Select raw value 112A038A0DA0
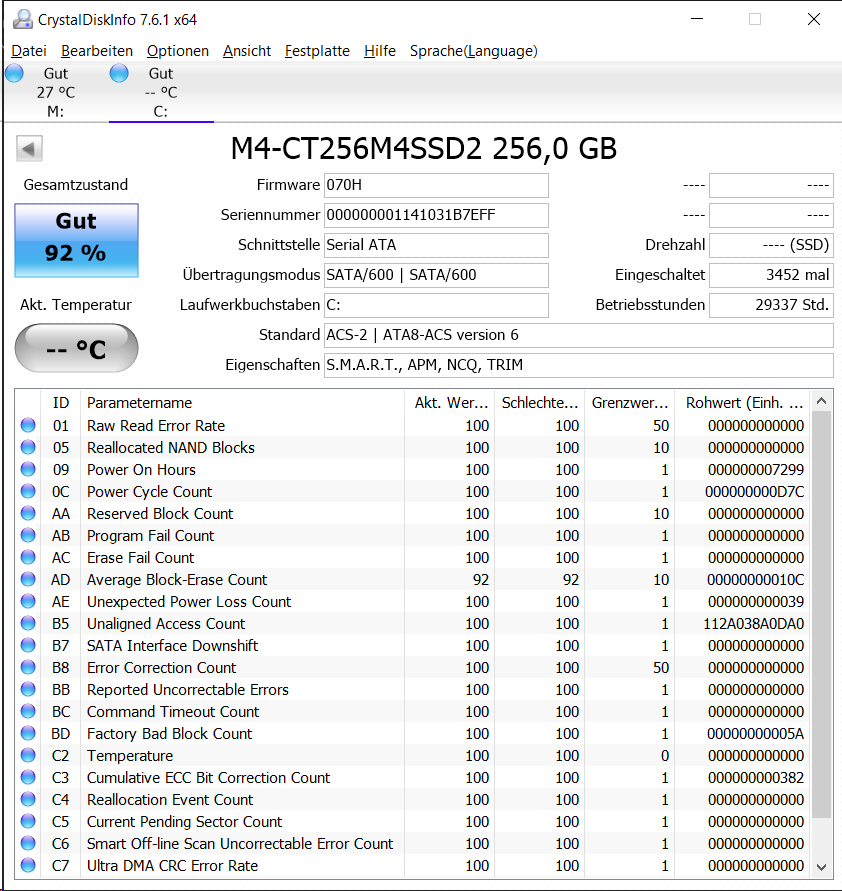 [753, 623]
